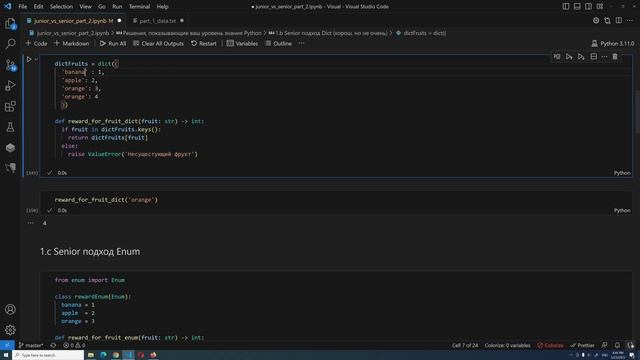640x360 pixels.
Task: Click Python language label of first cell
Action: click(622, 173)
